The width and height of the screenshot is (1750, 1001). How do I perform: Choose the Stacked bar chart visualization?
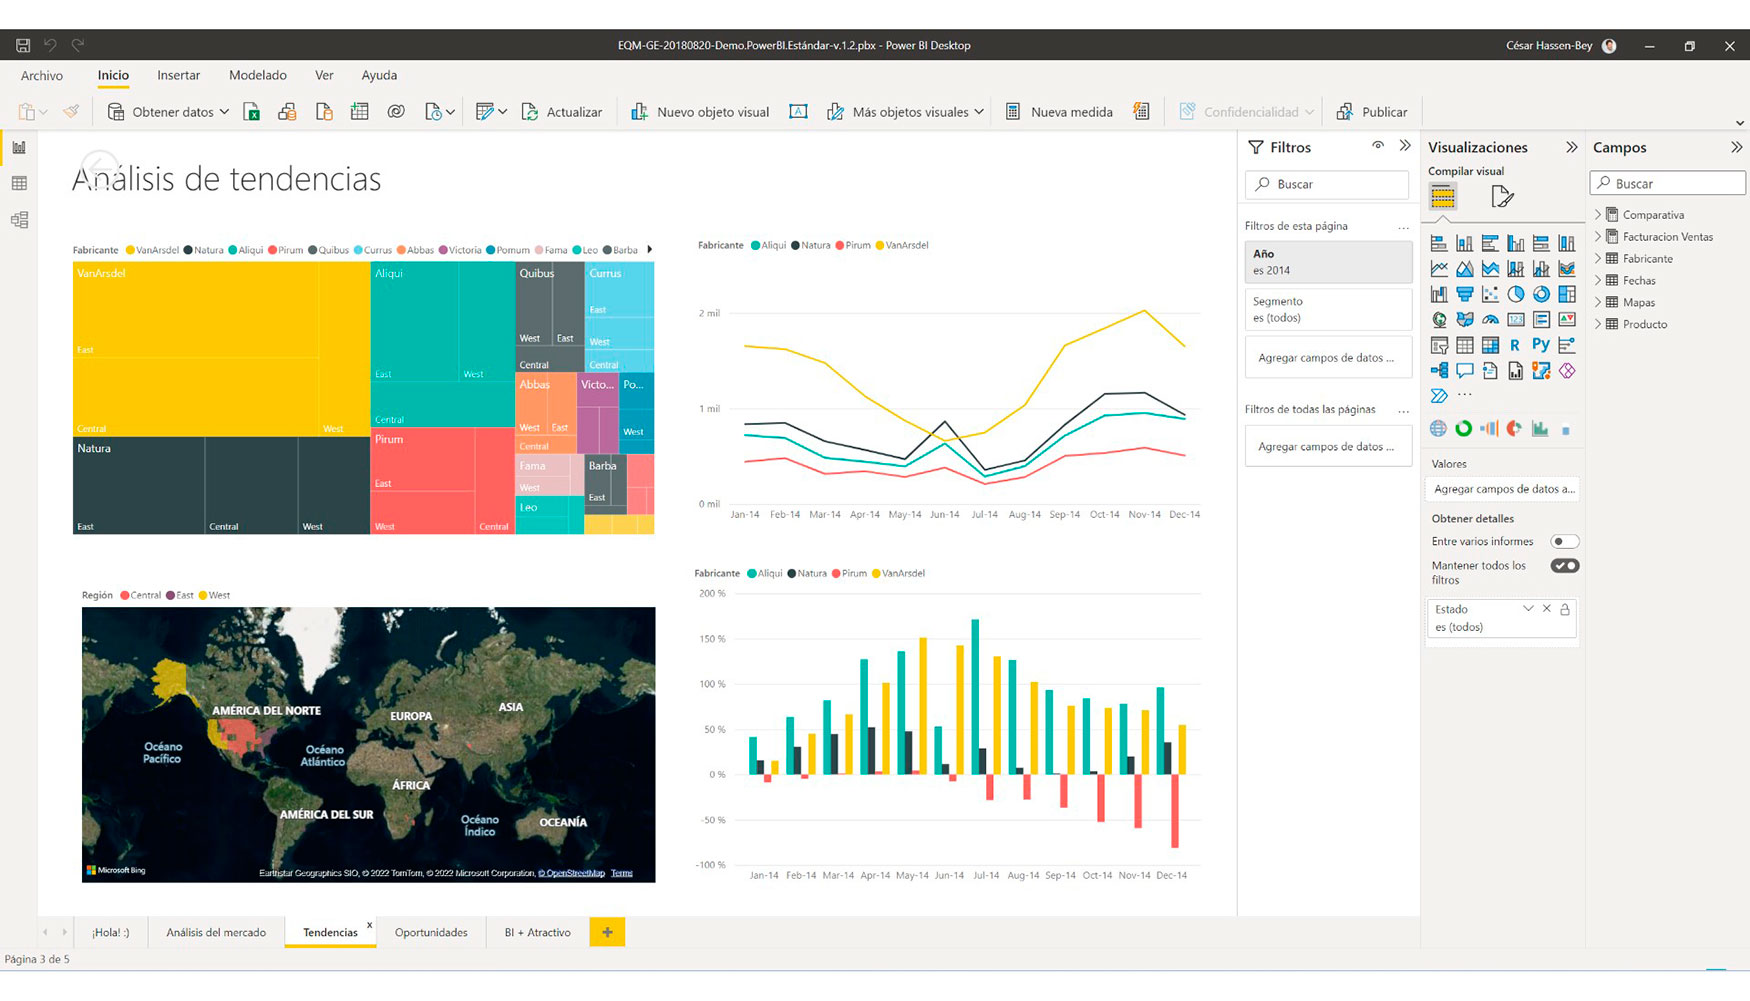(x=1439, y=243)
